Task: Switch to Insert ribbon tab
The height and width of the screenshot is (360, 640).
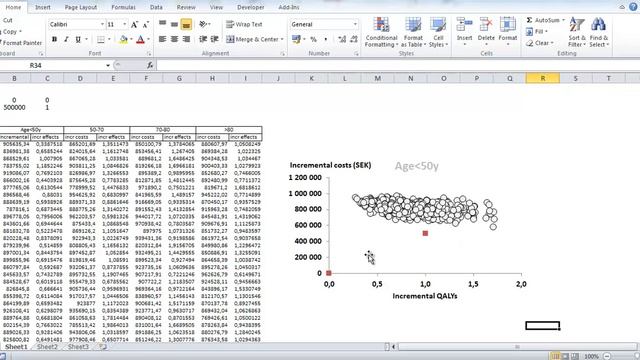Action: point(42,7)
